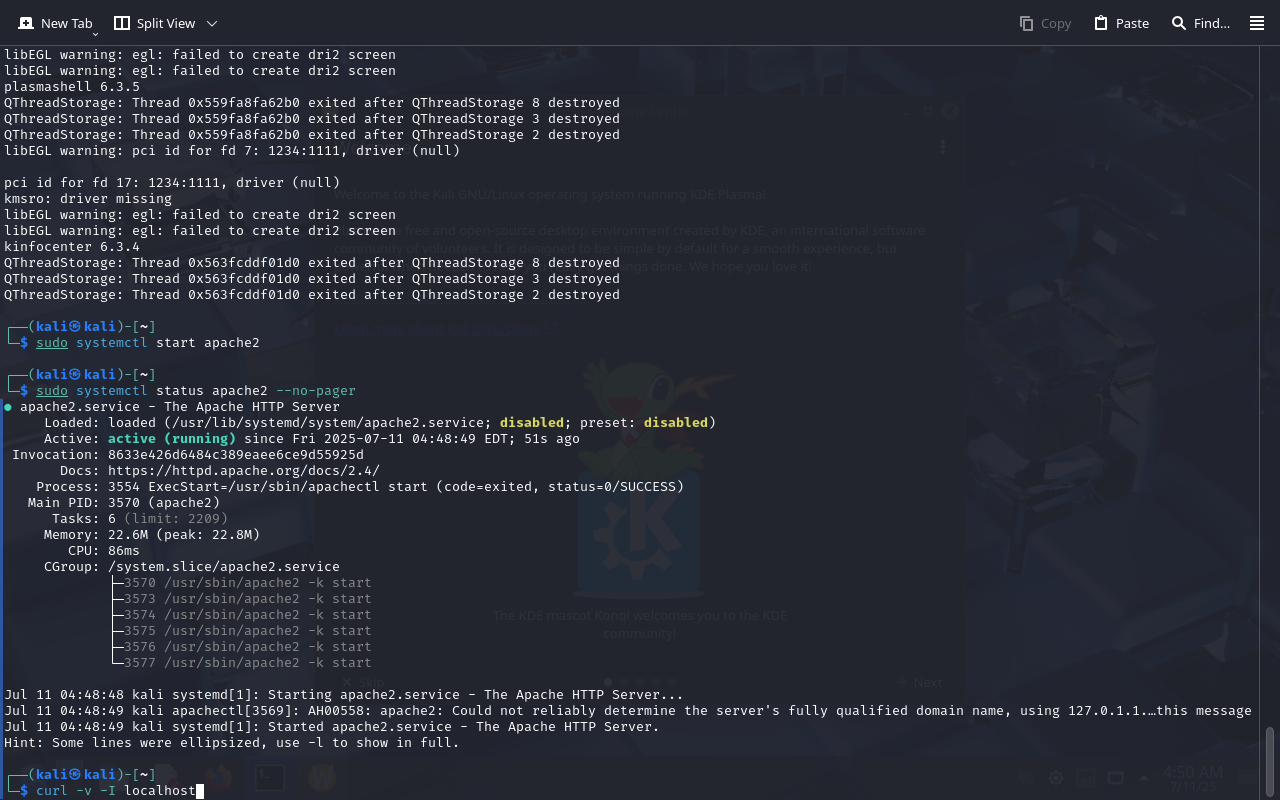Click the 'Tasks: 6 (limit: 2209)' line
1280x800 pixels.
(140, 519)
